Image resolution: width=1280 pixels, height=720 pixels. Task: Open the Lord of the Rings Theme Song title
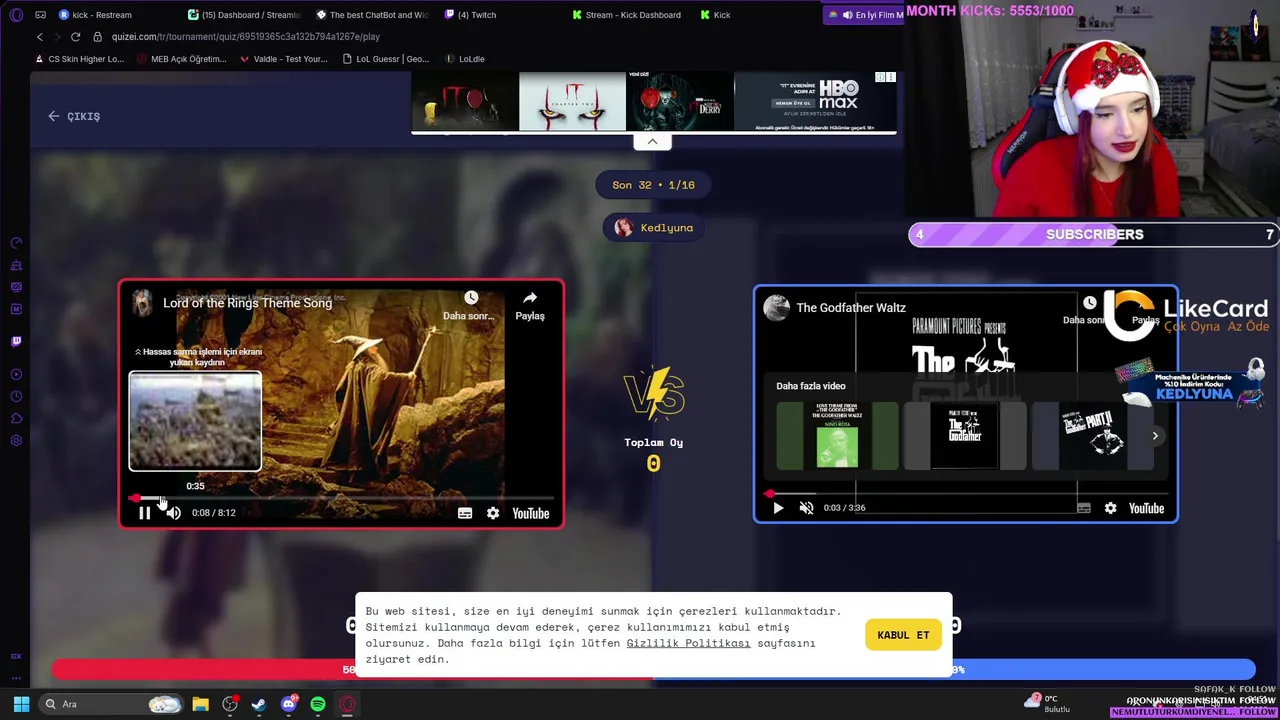[x=247, y=303]
